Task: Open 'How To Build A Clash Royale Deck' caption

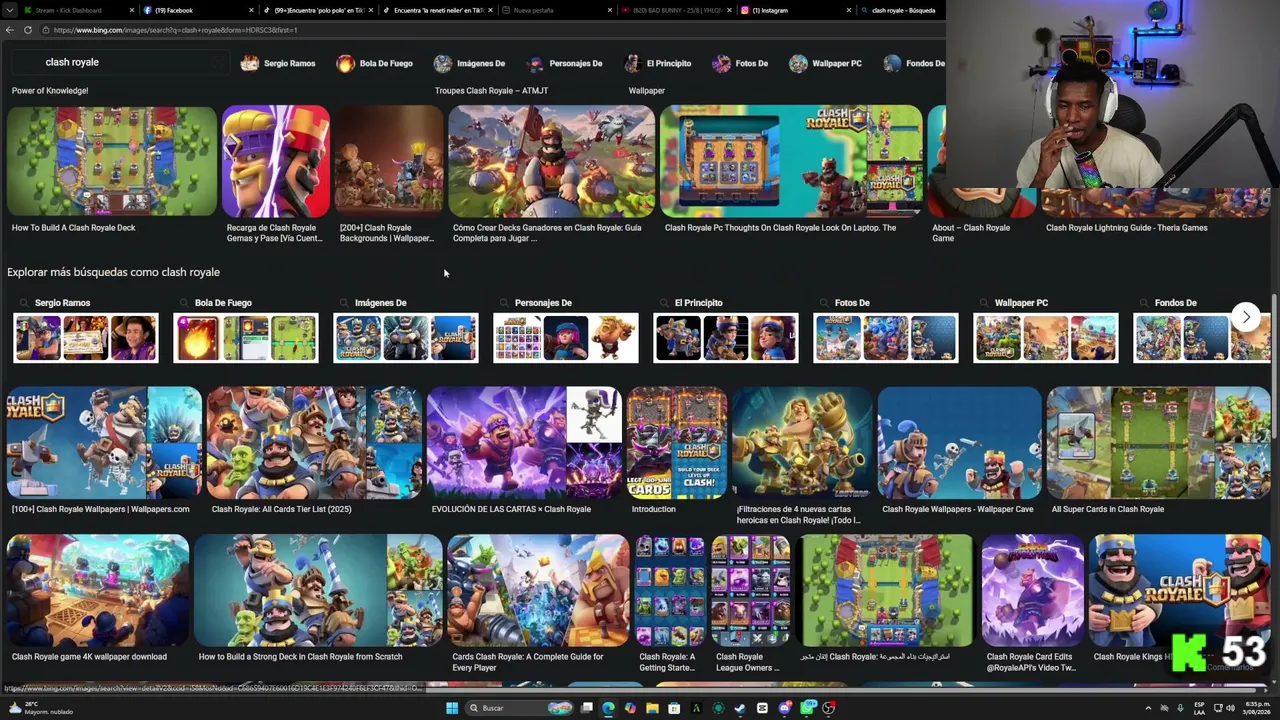Action: (x=74, y=228)
